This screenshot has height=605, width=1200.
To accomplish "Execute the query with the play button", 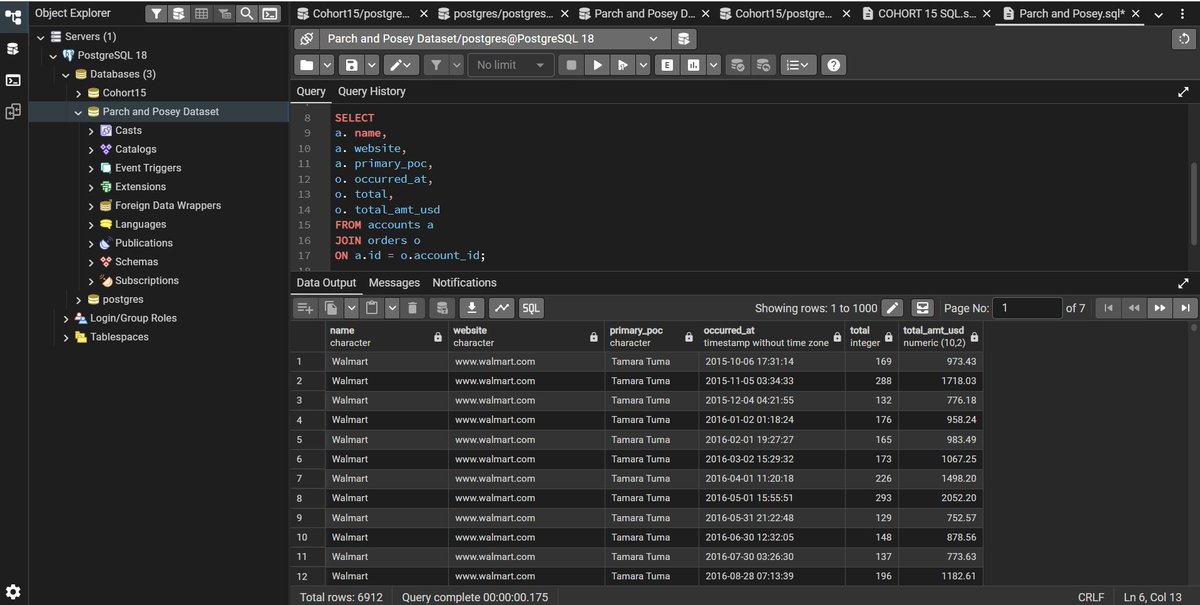I will pyautogui.click(x=597, y=65).
